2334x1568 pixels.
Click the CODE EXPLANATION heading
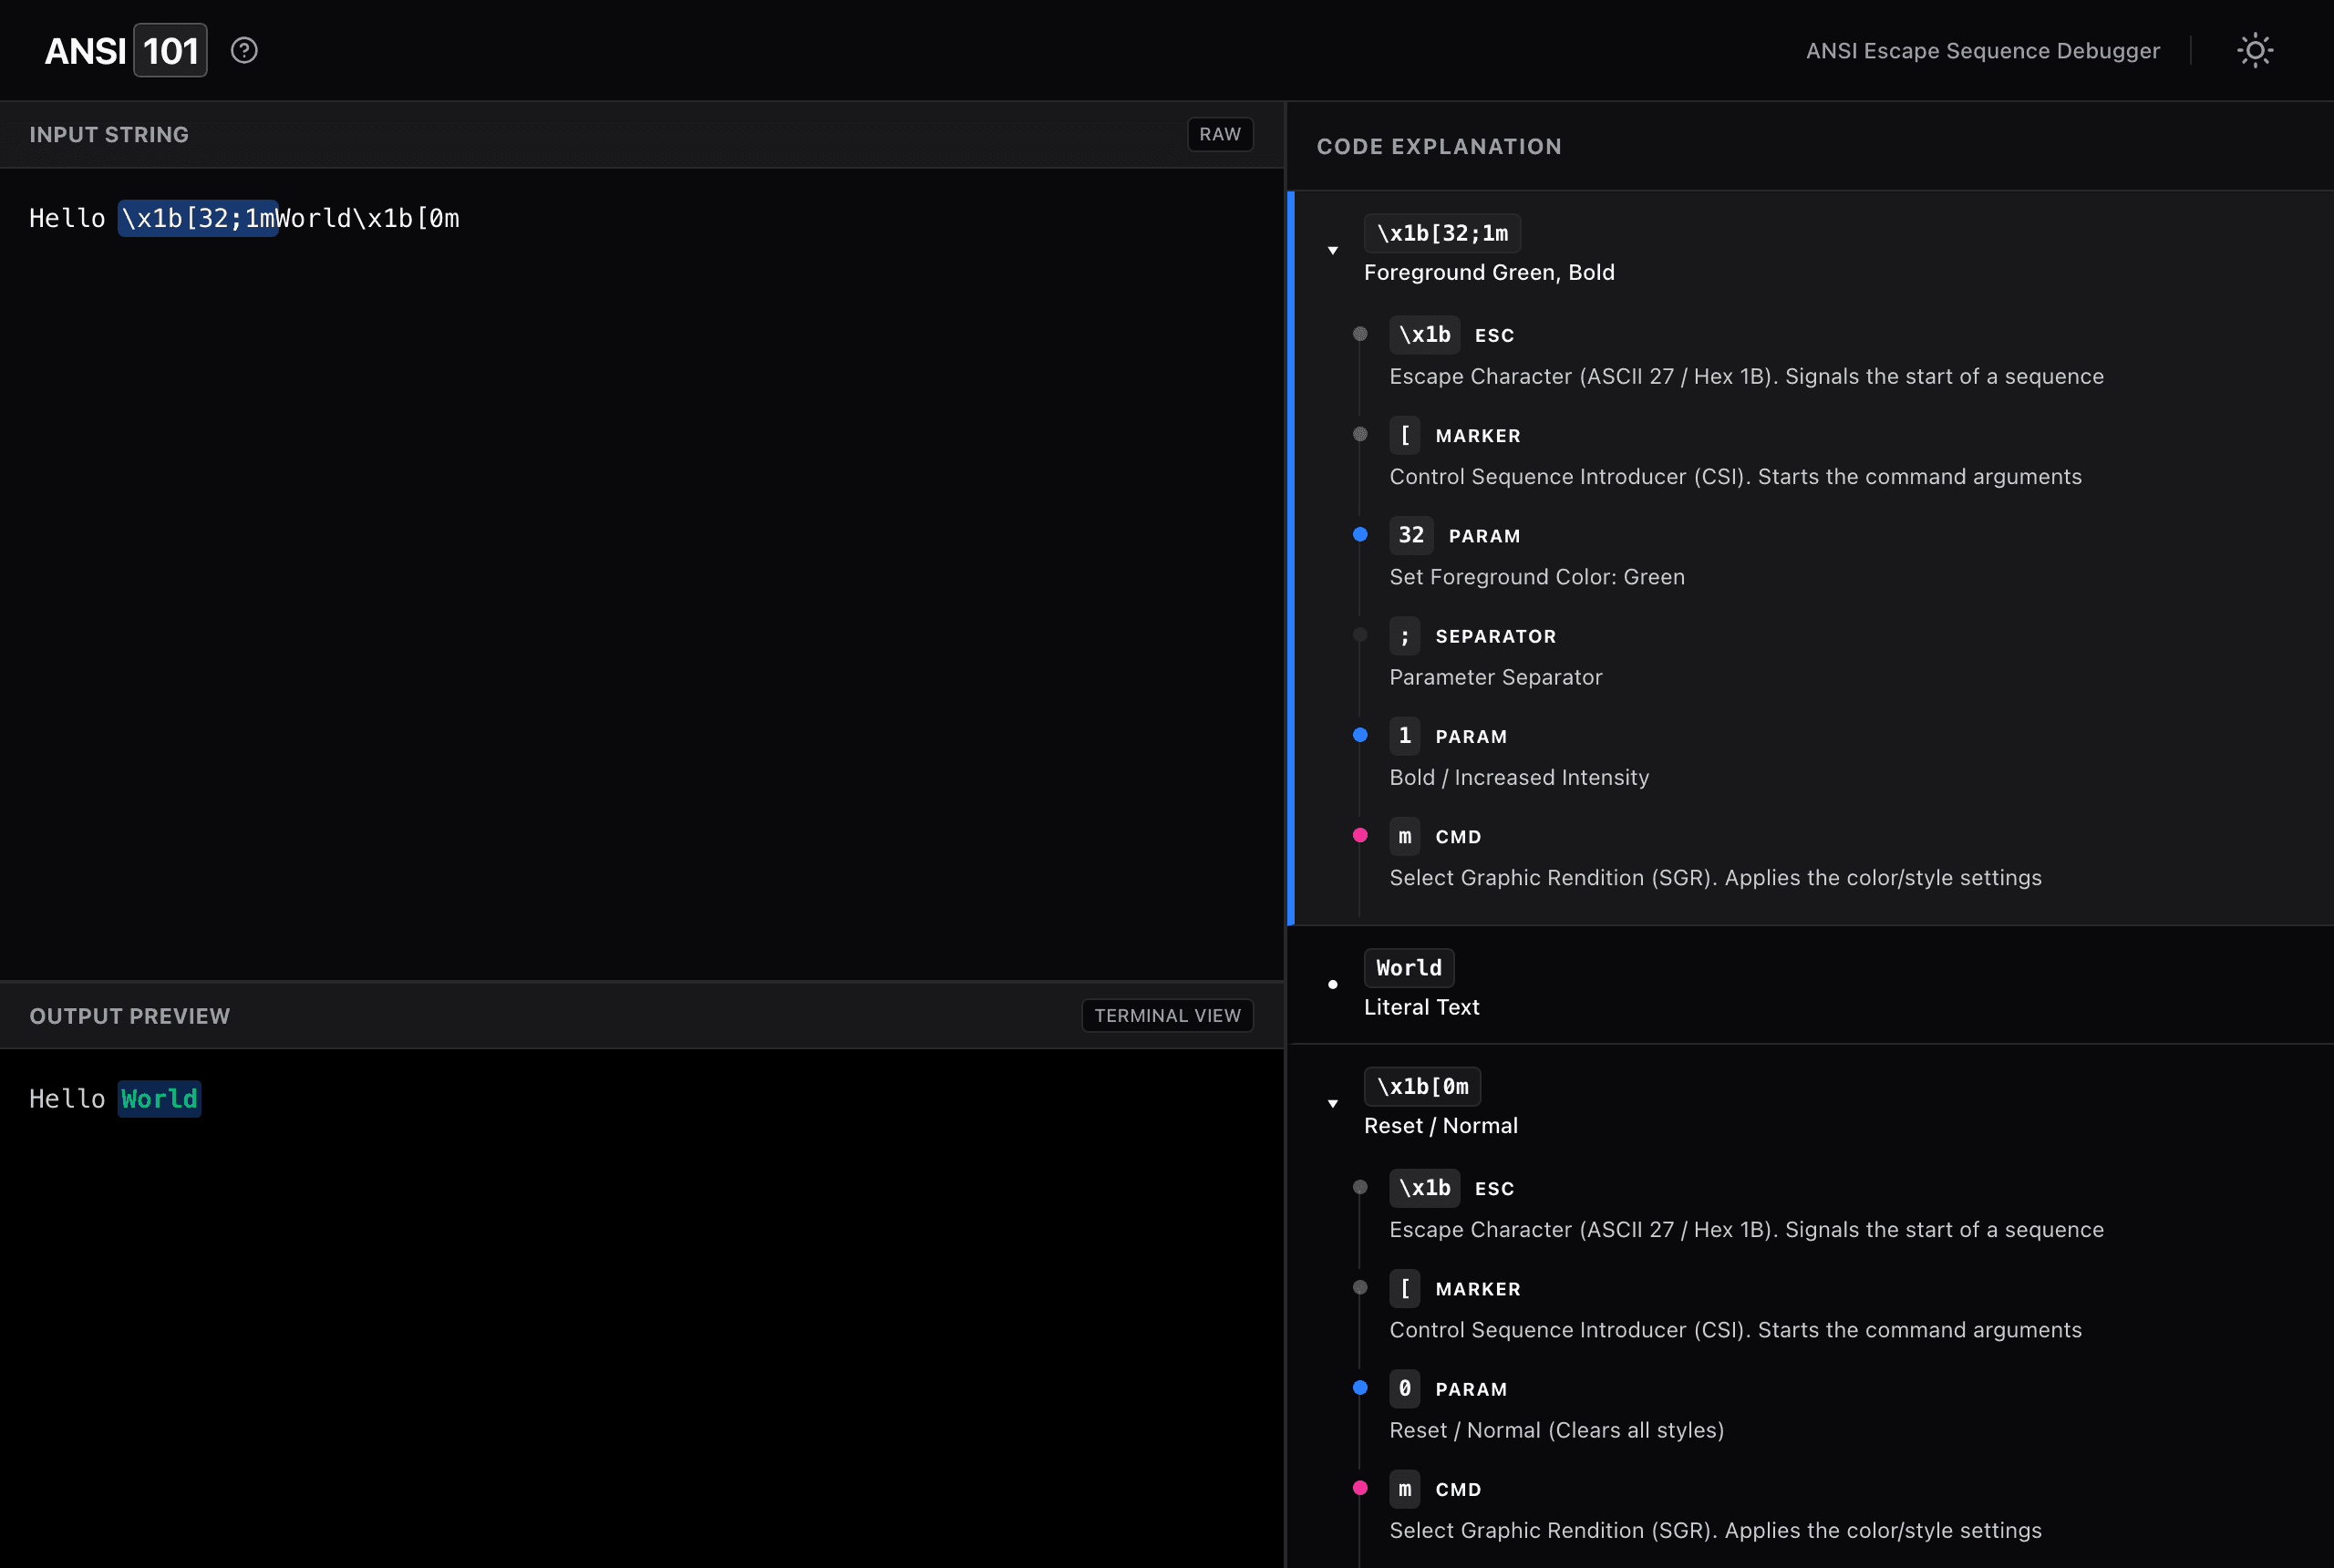click(x=1439, y=146)
